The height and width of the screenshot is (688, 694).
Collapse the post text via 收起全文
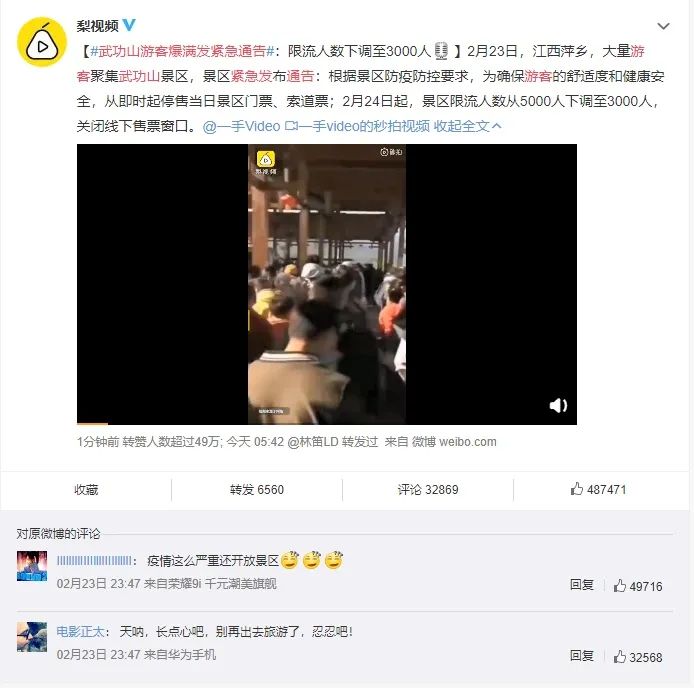click(467, 126)
